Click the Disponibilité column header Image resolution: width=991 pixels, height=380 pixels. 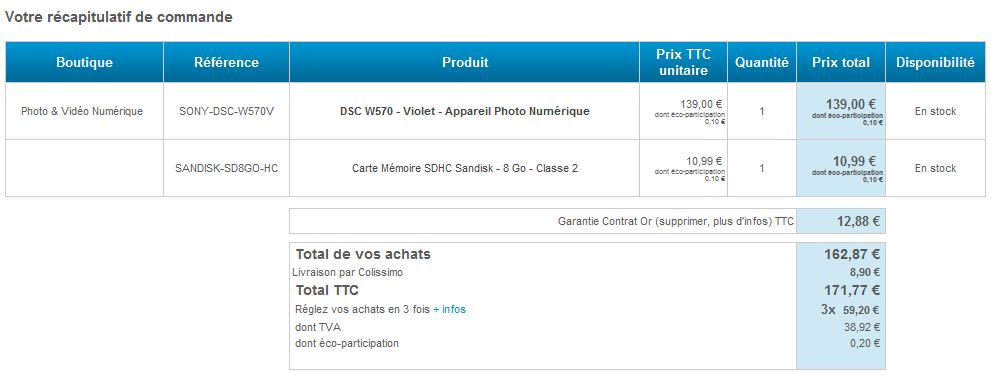[x=935, y=63]
